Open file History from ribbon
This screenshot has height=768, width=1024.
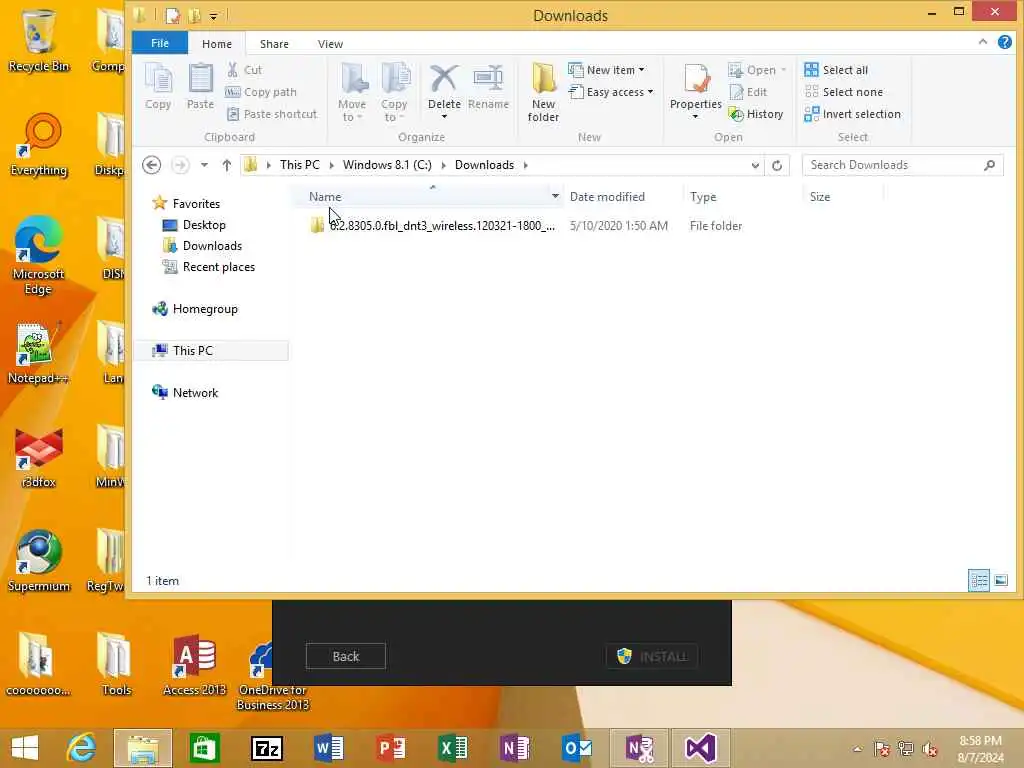(756, 114)
